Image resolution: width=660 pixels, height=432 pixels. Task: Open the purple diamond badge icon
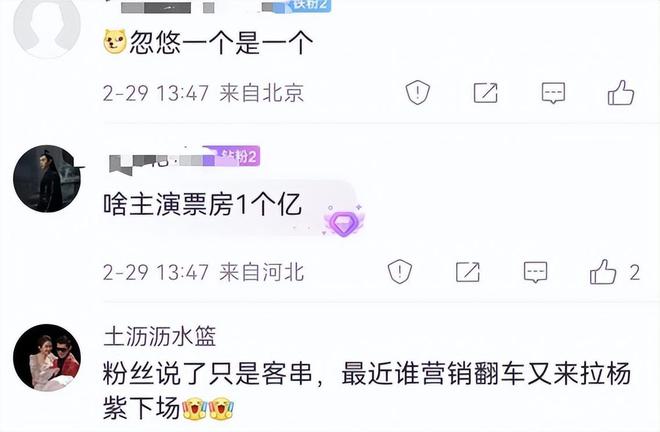point(344,221)
